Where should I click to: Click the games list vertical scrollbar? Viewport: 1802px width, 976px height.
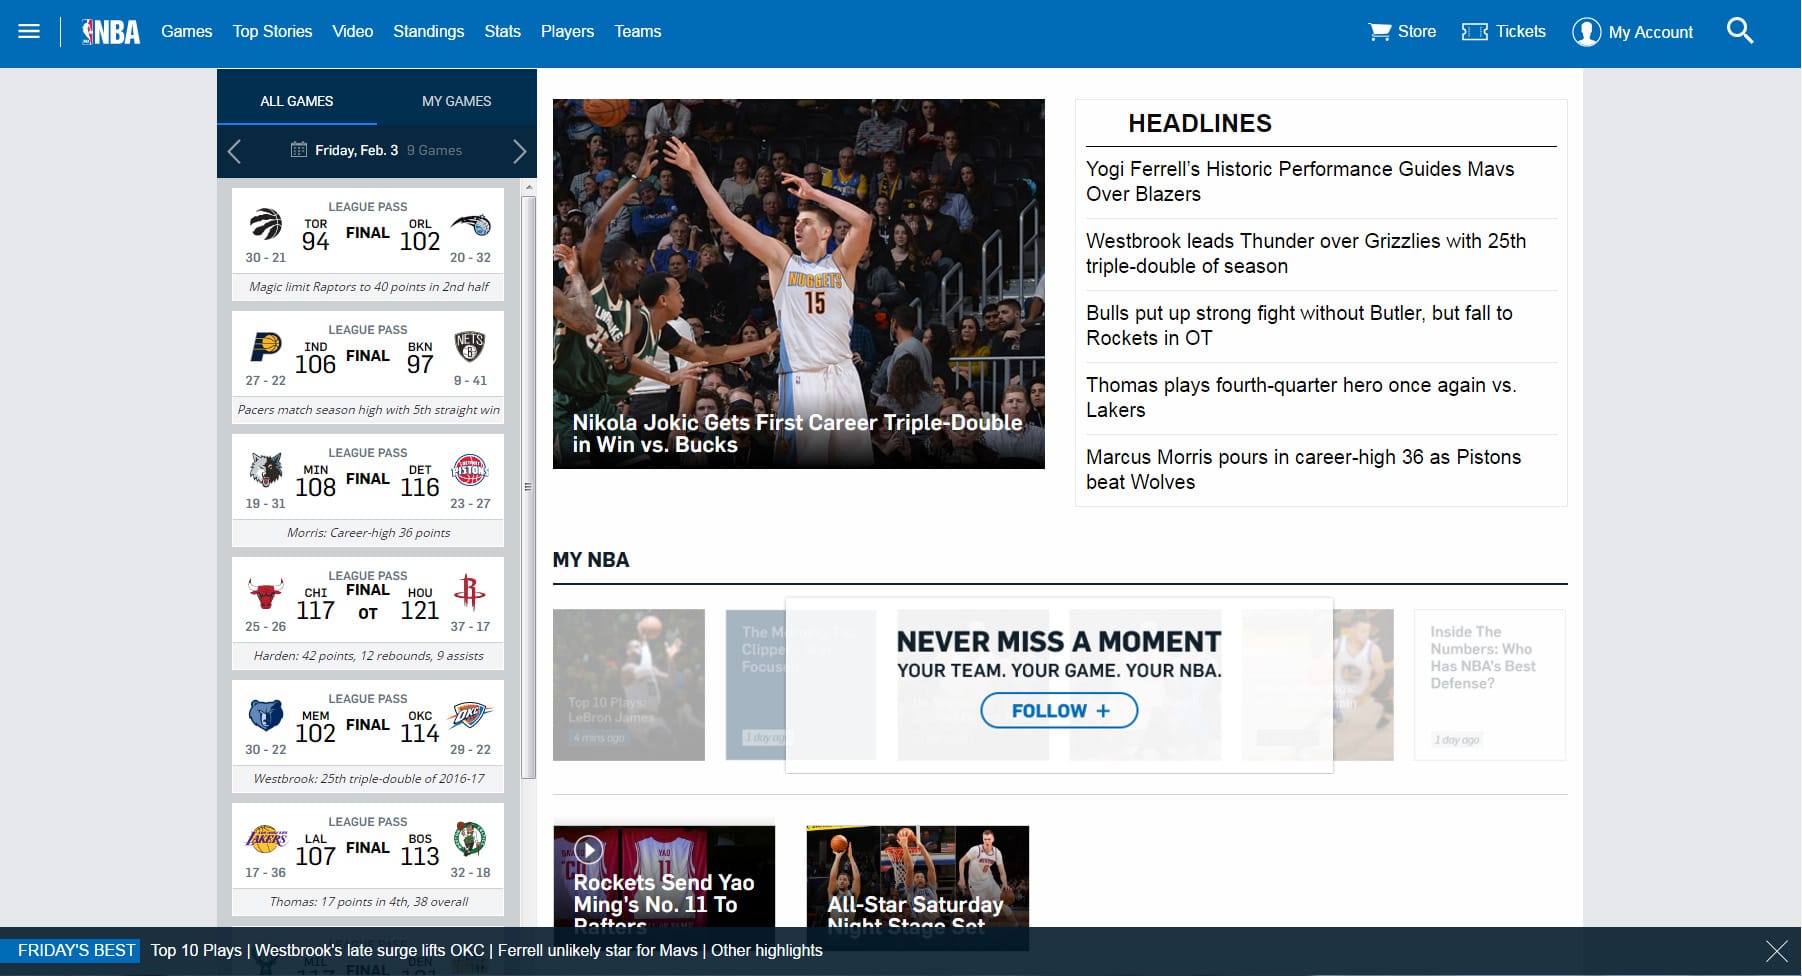528,487
